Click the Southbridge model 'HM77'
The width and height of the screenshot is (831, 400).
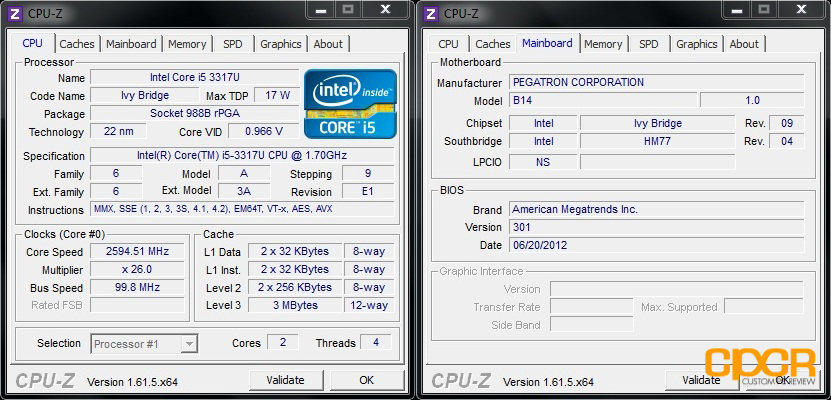click(658, 141)
